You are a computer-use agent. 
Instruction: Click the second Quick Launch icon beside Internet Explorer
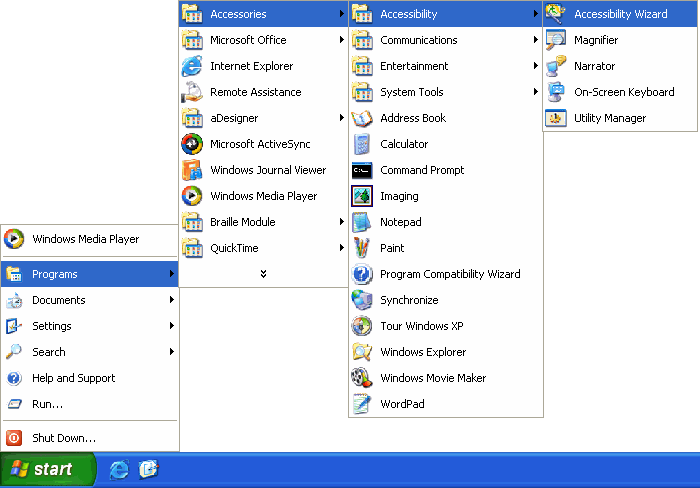pyautogui.click(x=148, y=470)
